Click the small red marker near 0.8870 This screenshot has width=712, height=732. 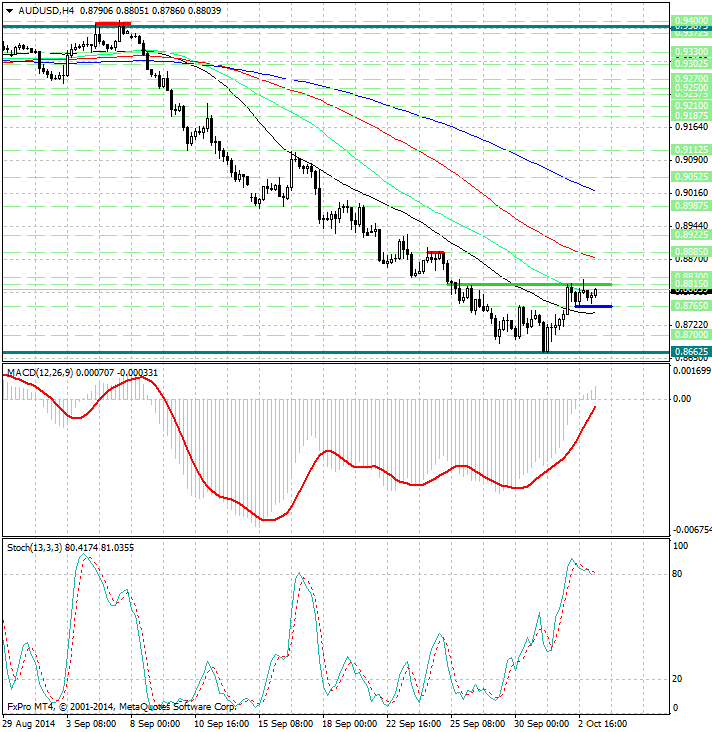[435, 251]
